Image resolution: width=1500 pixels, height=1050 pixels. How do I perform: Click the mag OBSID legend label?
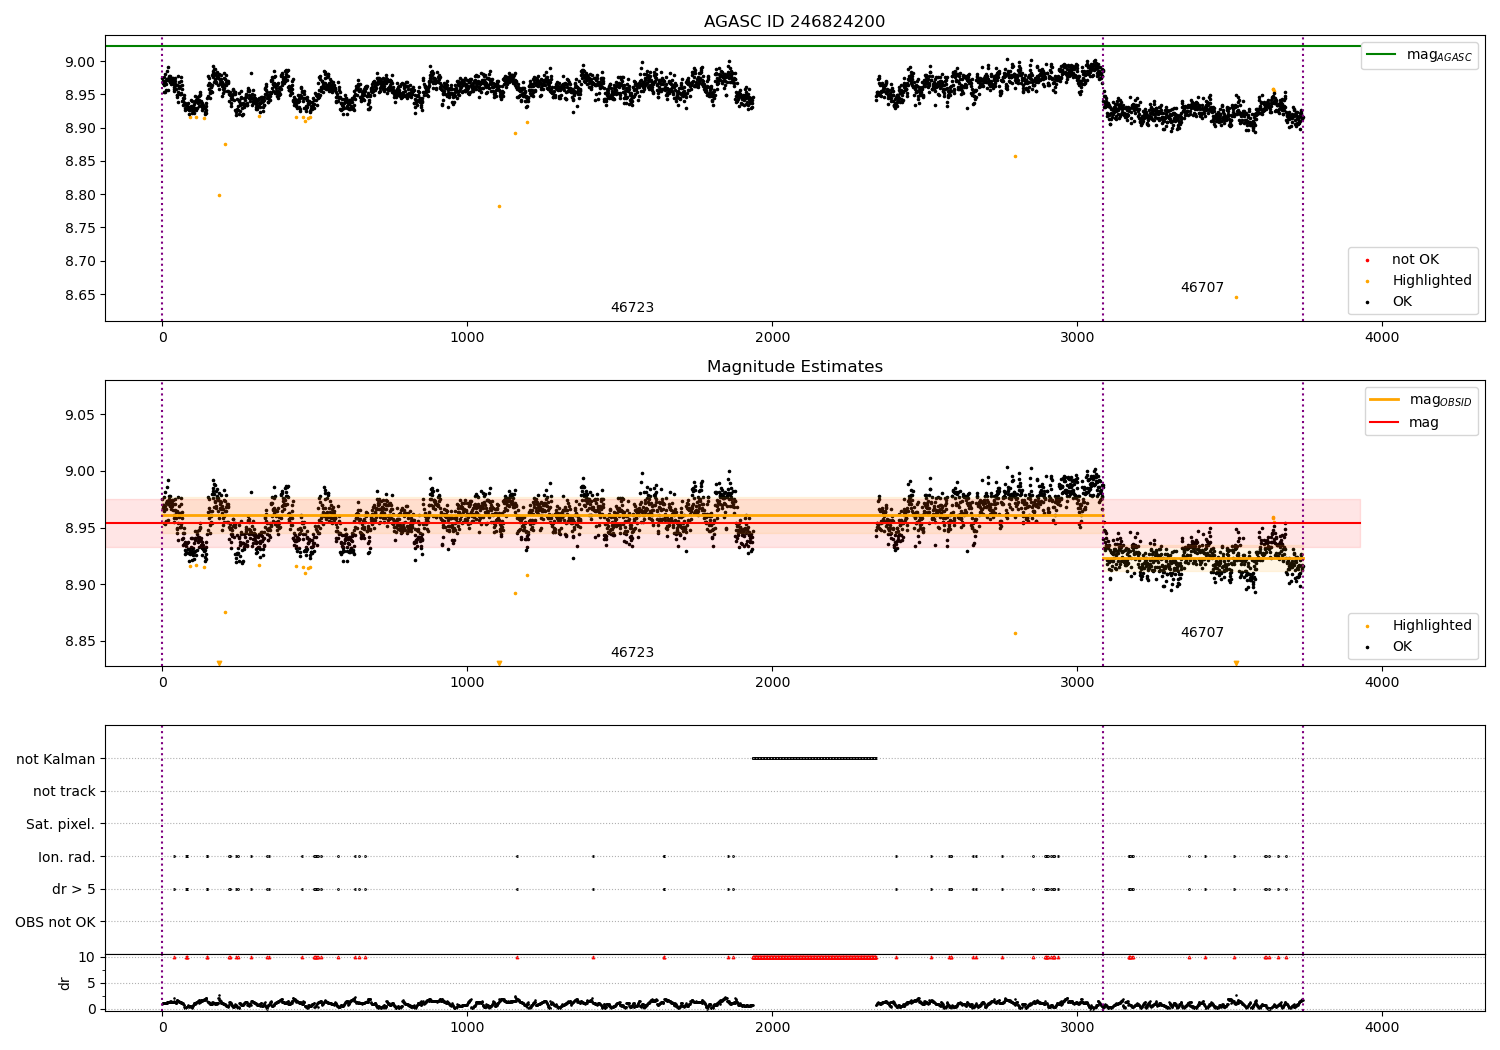(x=1440, y=400)
